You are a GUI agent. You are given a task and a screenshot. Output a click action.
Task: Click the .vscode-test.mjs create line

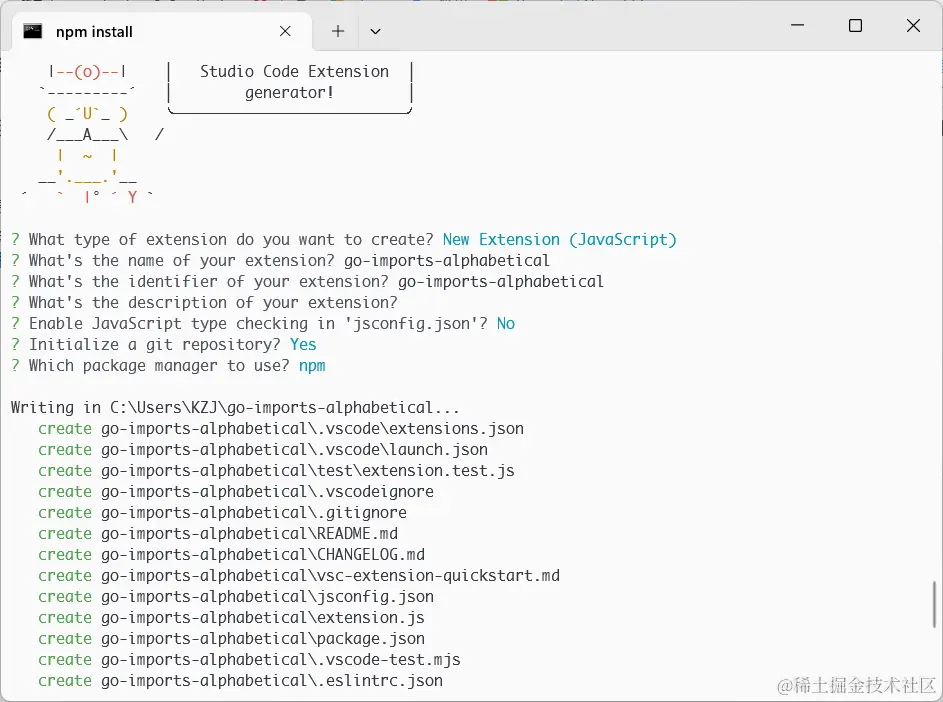click(250, 660)
